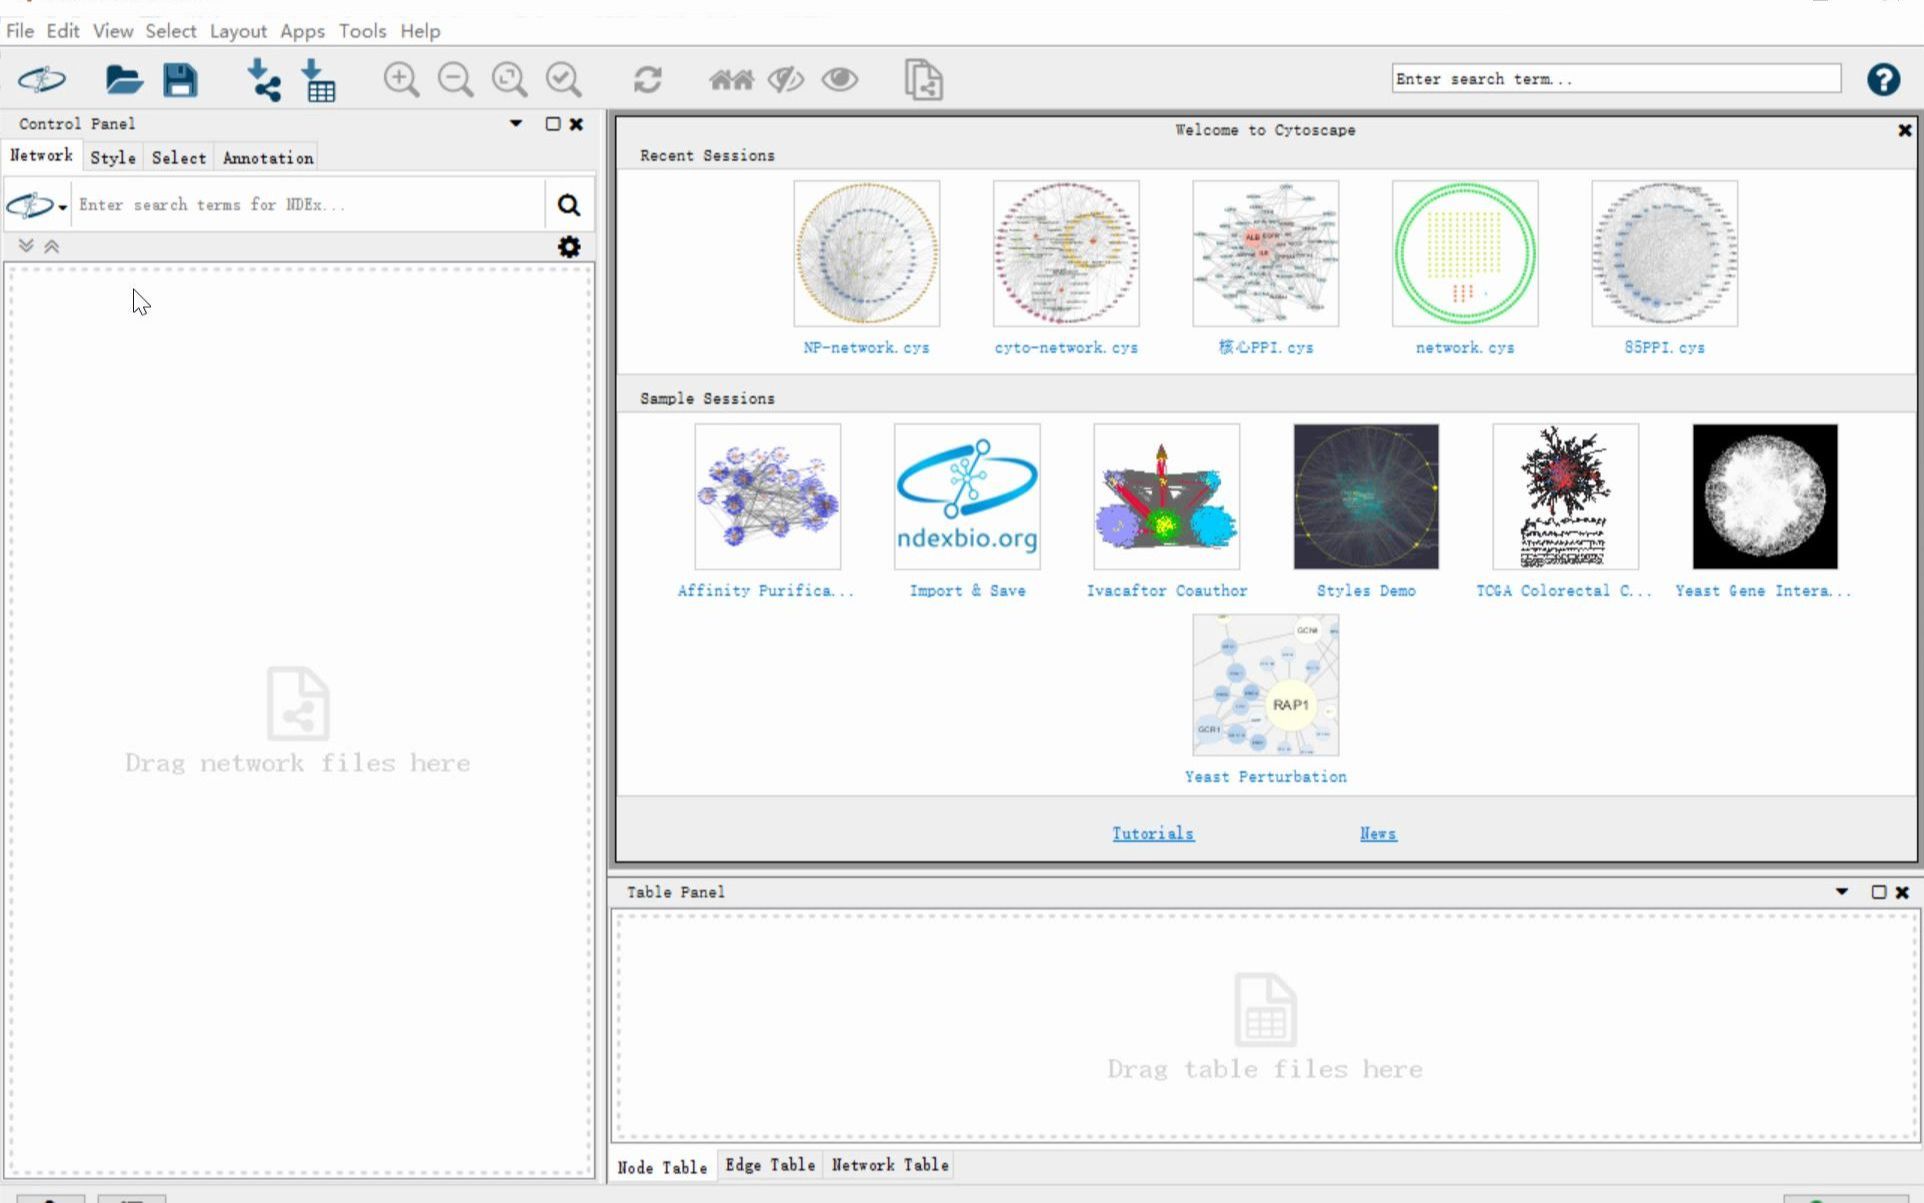The height and width of the screenshot is (1203, 1924).
Task: Open network.cys recent session link
Action: pos(1465,348)
